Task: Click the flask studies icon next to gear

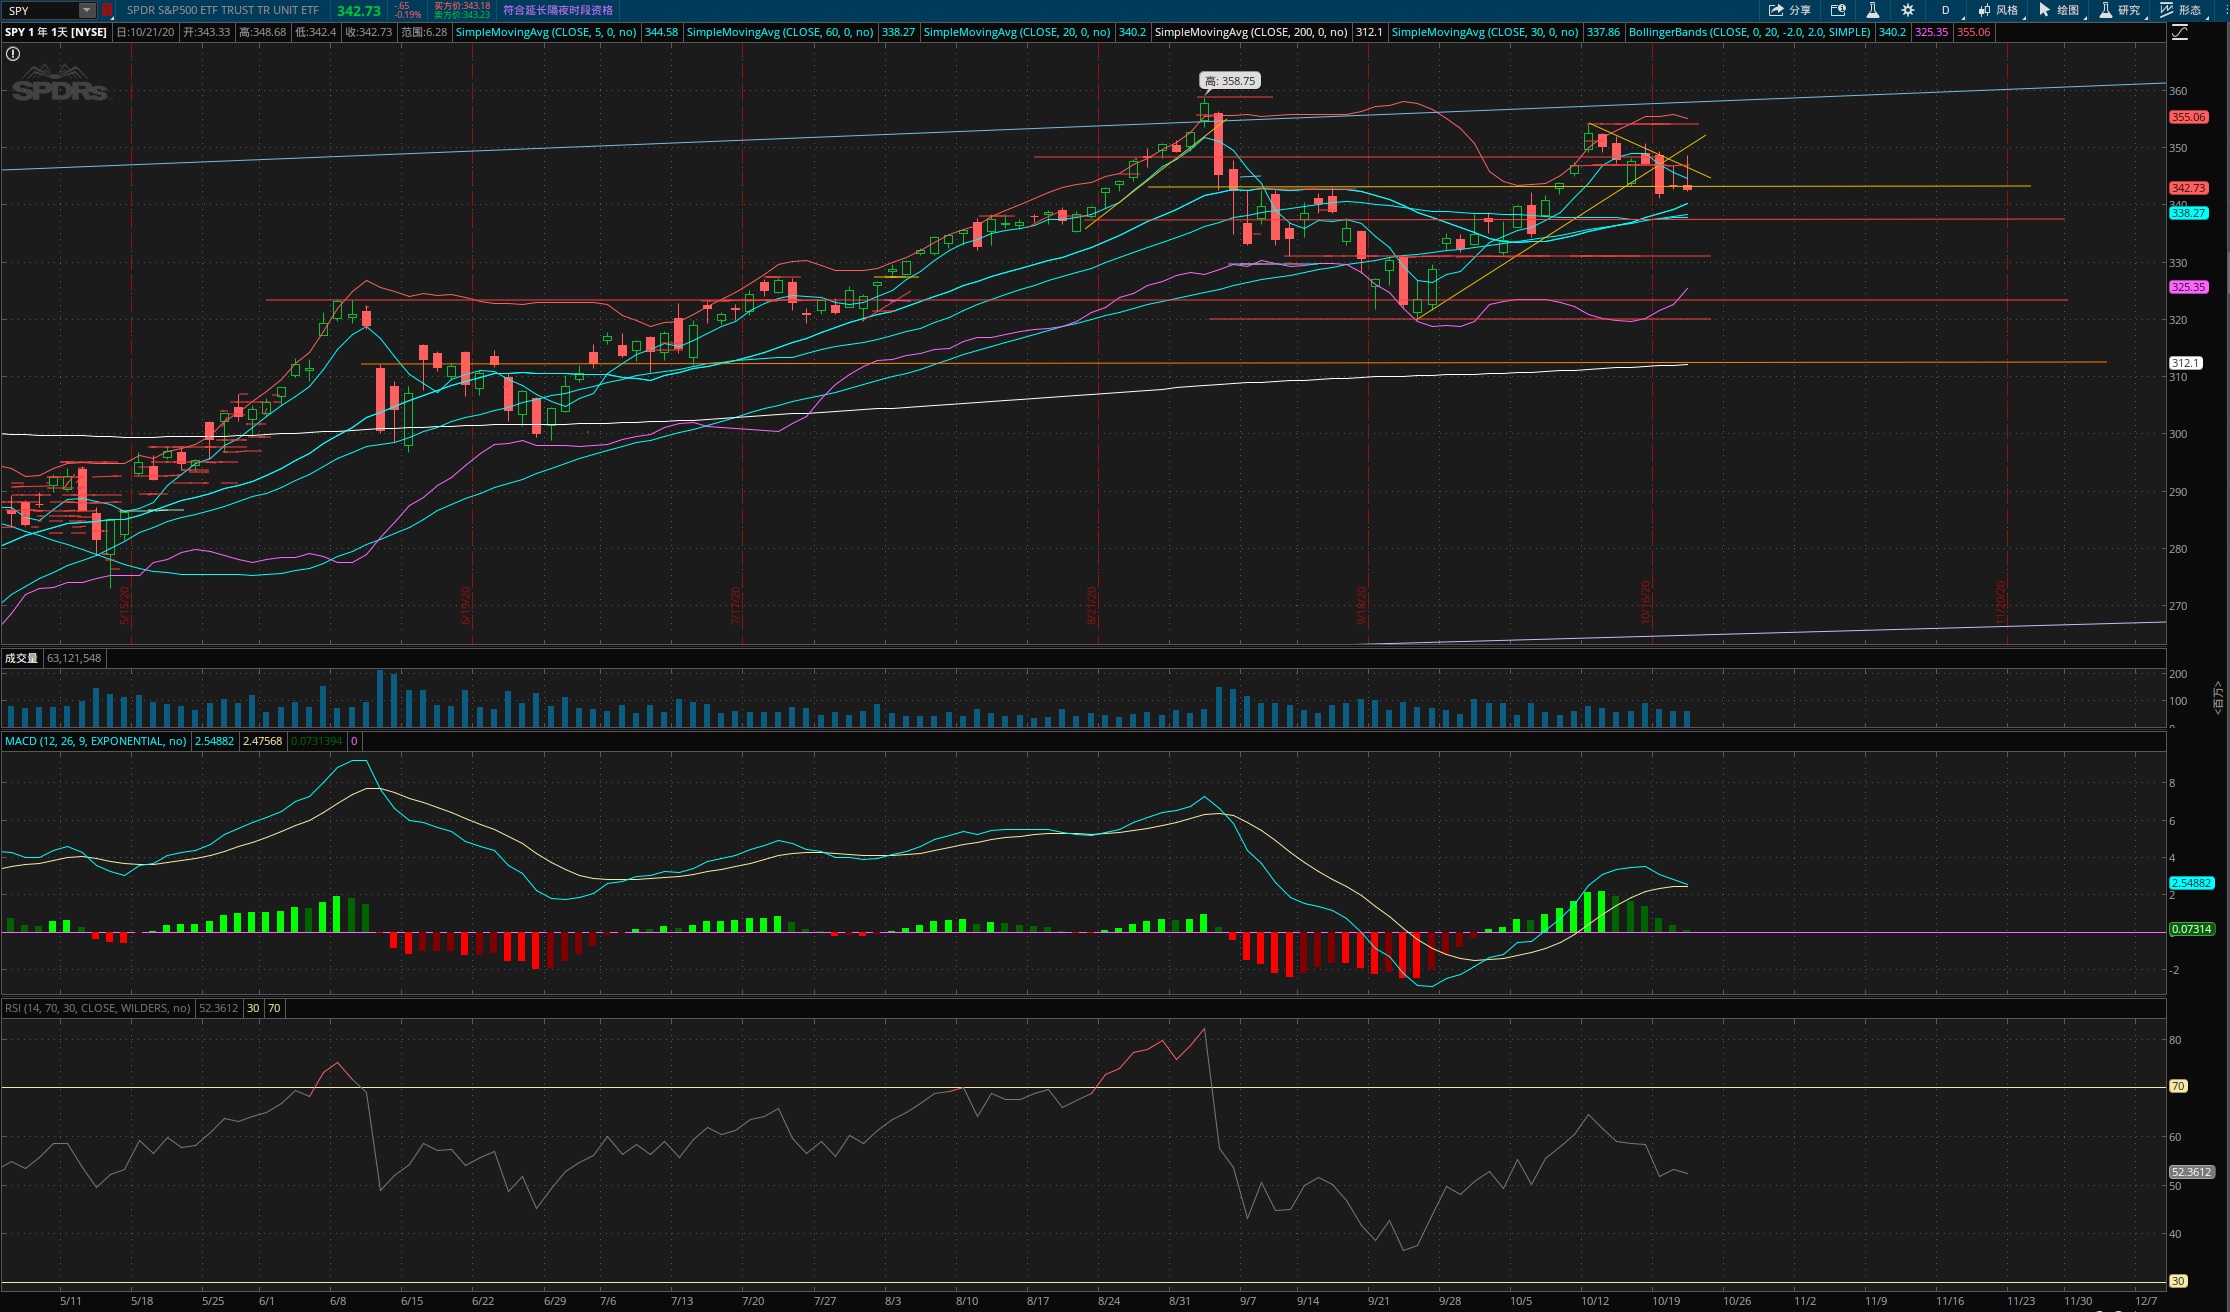Action: pyautogui.click(x=1873, y=10)
